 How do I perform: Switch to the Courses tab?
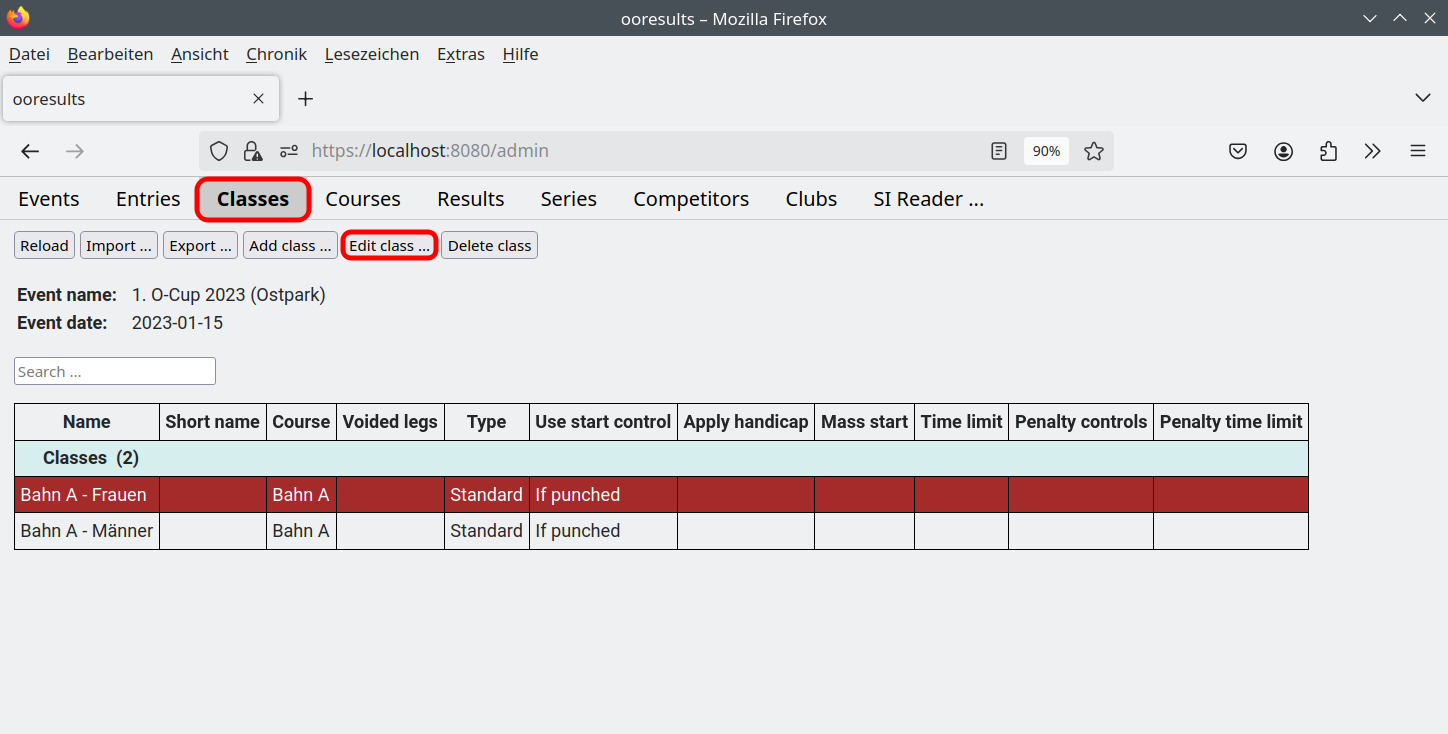pos(363,199)
